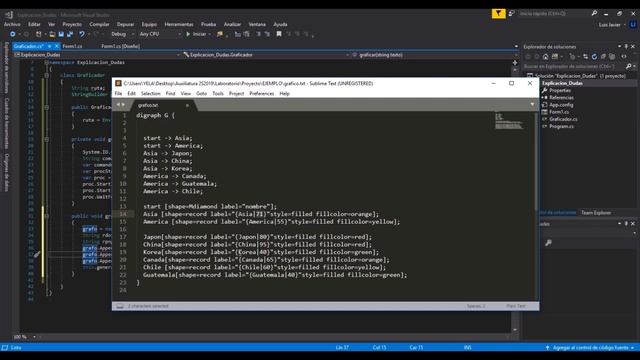Image resolution: width=640 pixels, height=360 pixels.
Task: Click the Undo icon in Visual Studio toolbar
Action: [82, 34]
